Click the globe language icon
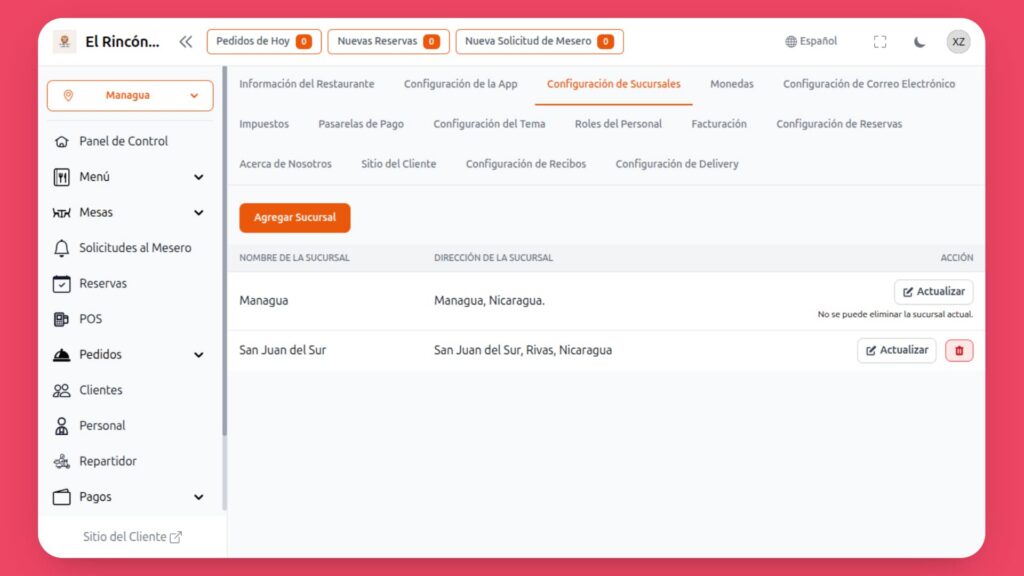 tap(791, 42)
